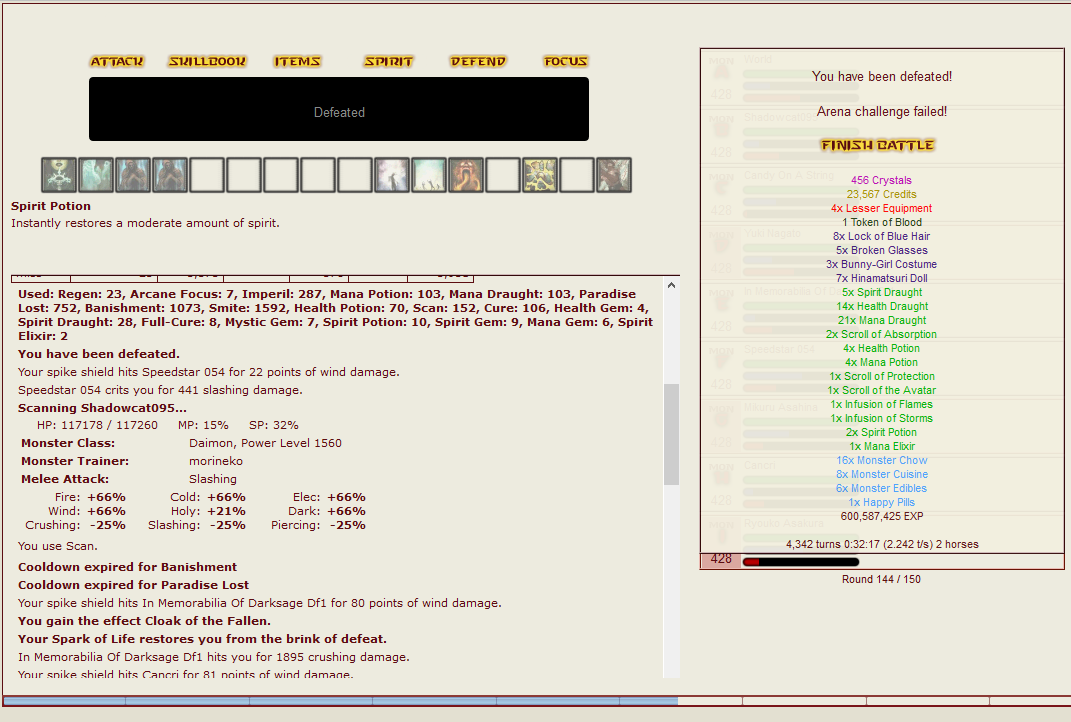Click the '600,587,425 EXP' line
This screenshot has height=722, width=1071.
(882, 516)
